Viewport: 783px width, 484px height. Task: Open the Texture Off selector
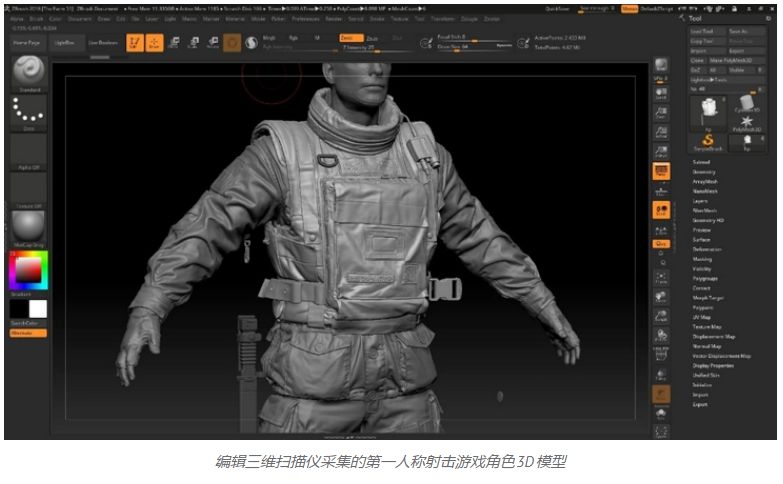(29, 191)
